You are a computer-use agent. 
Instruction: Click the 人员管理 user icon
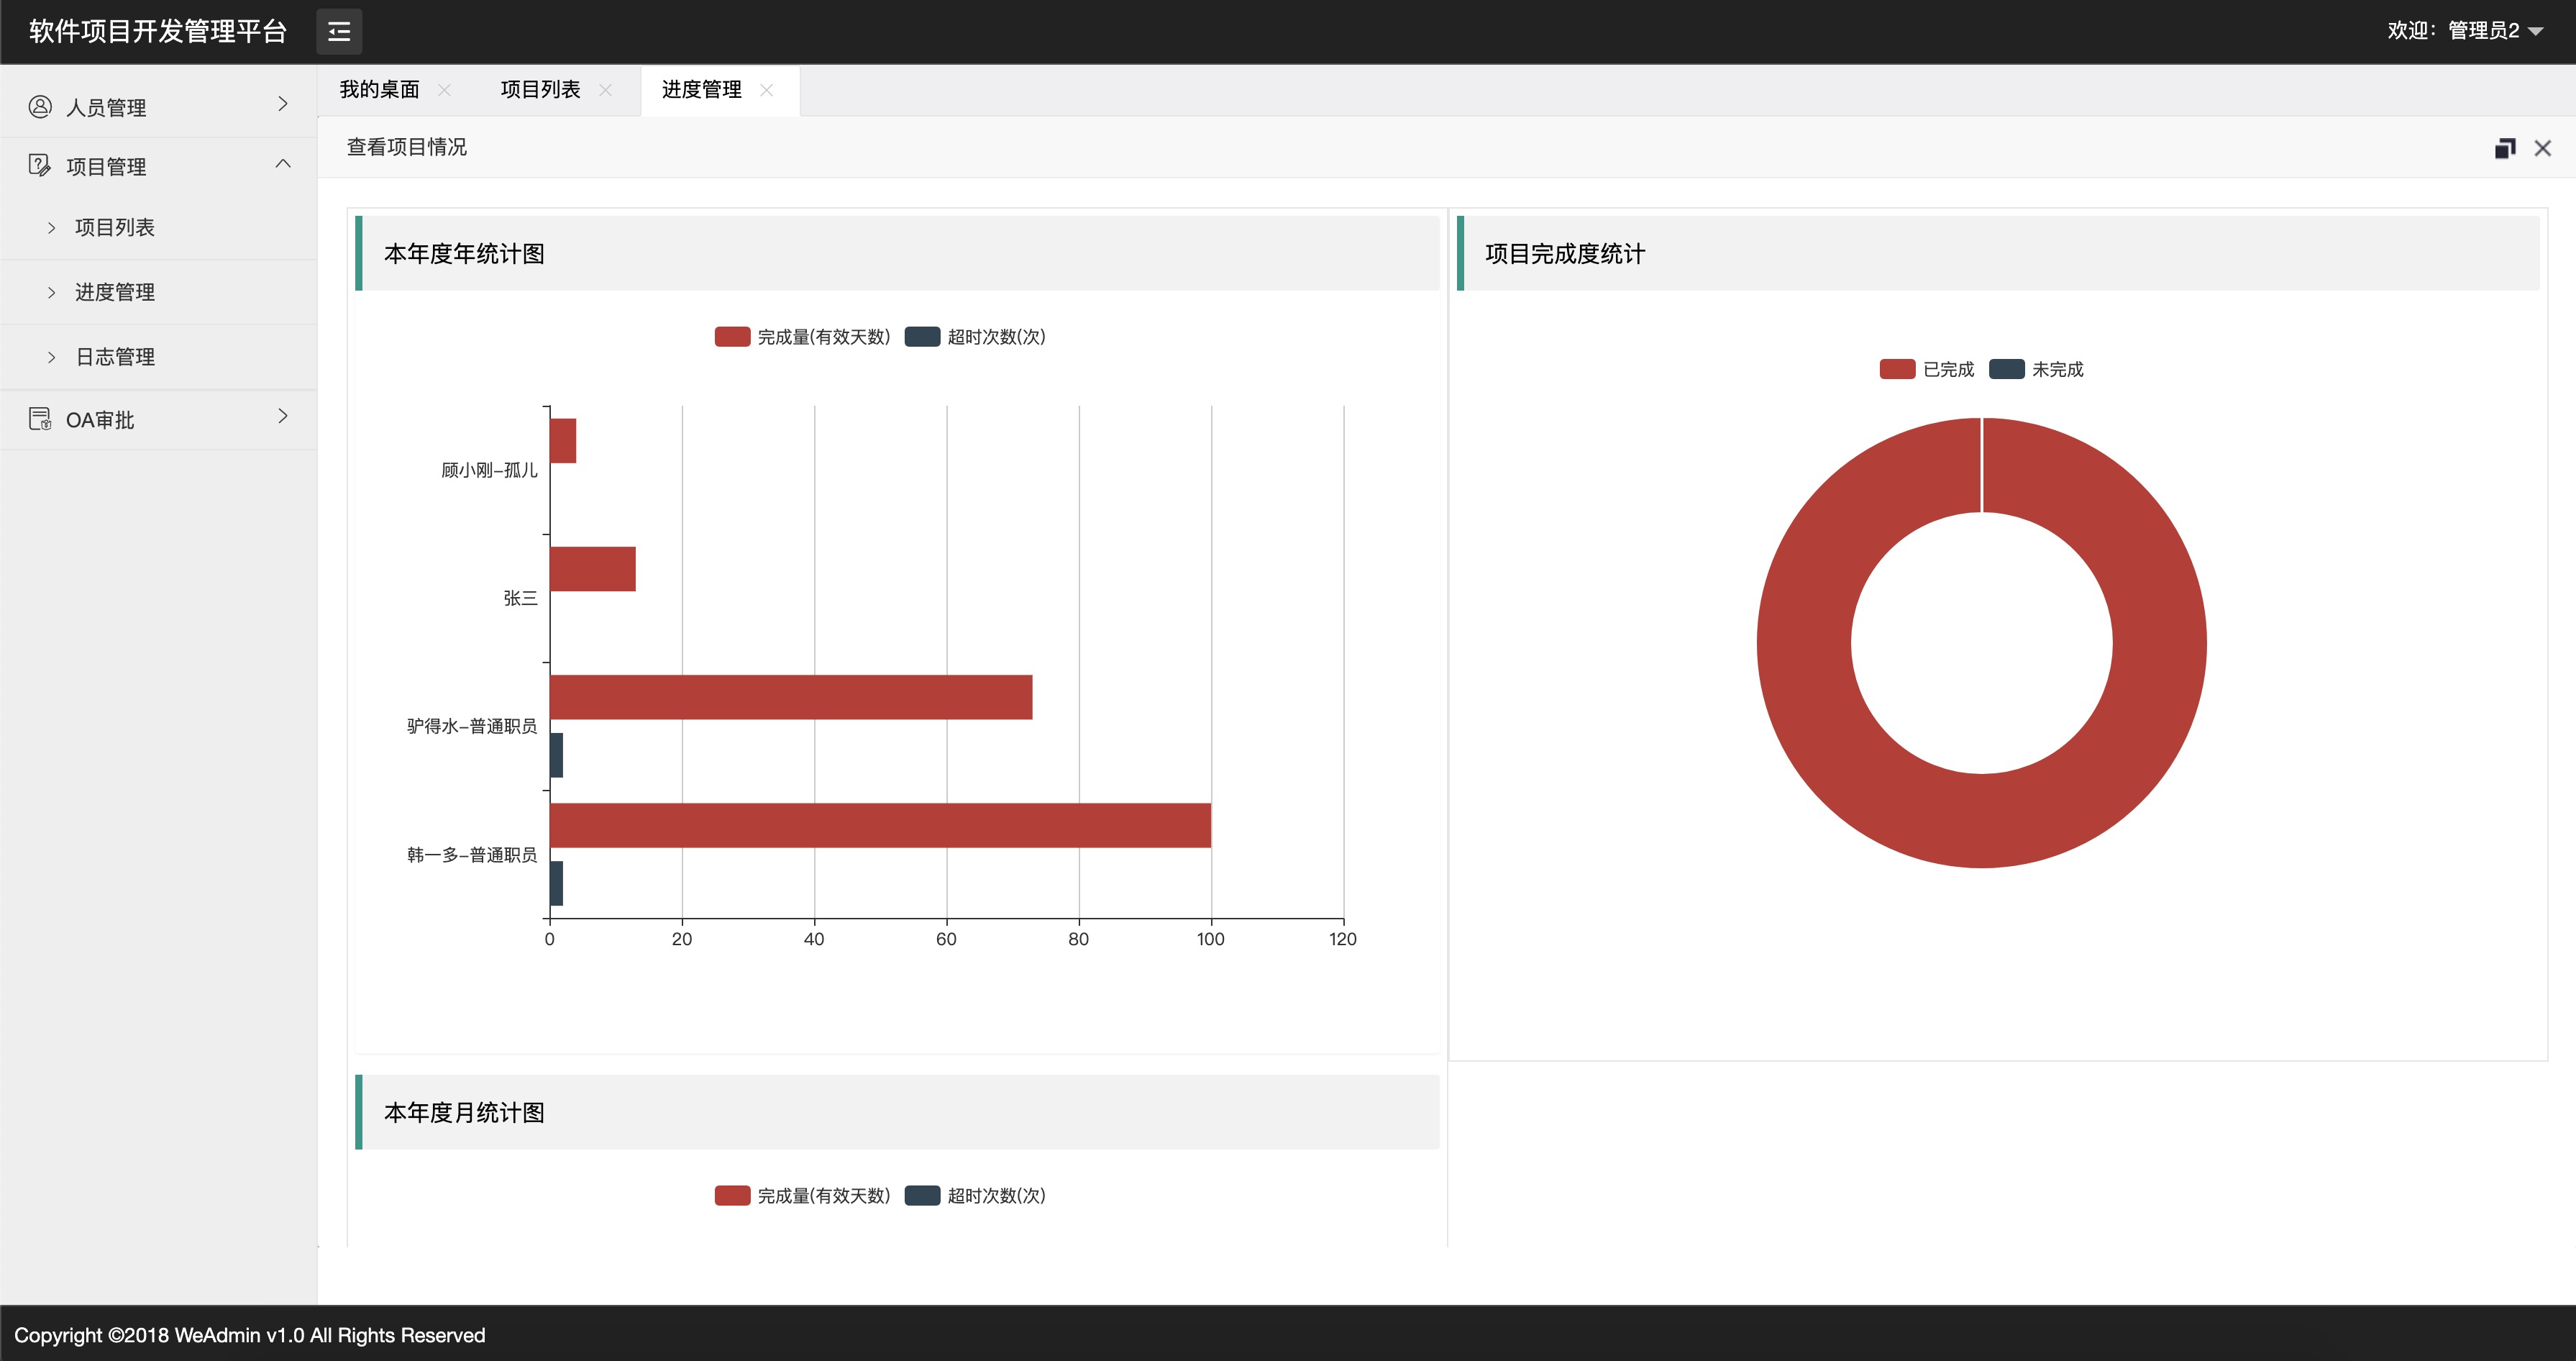(x=40, y=106)
